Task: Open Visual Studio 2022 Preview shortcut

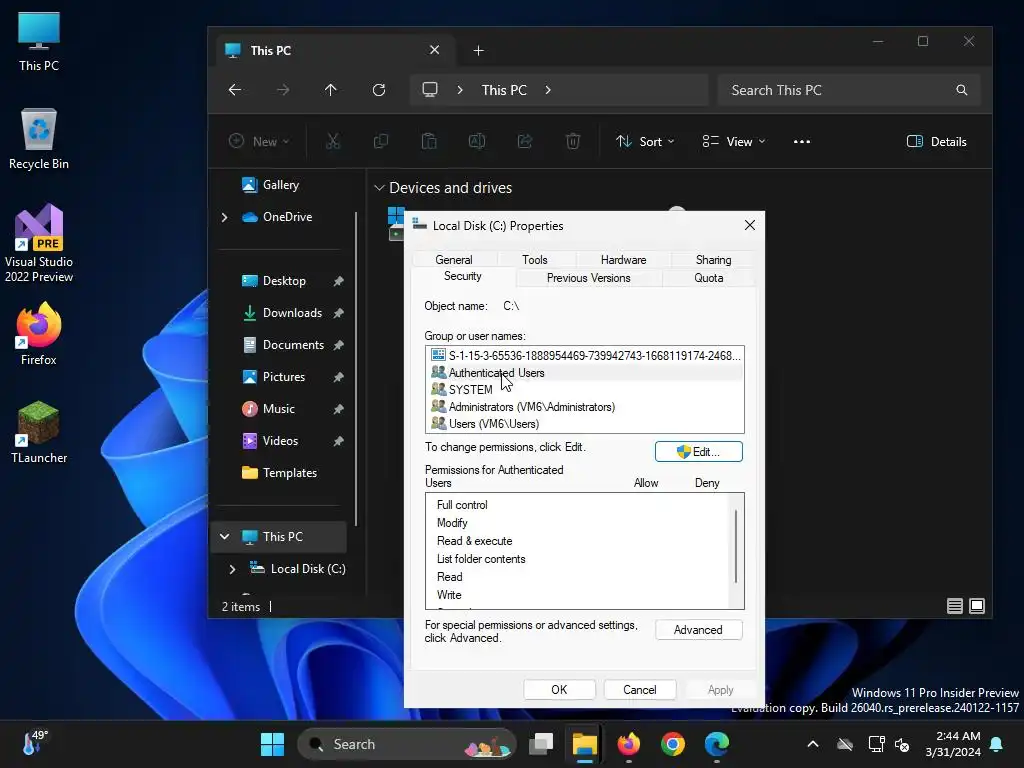Action: coord(39,243)
